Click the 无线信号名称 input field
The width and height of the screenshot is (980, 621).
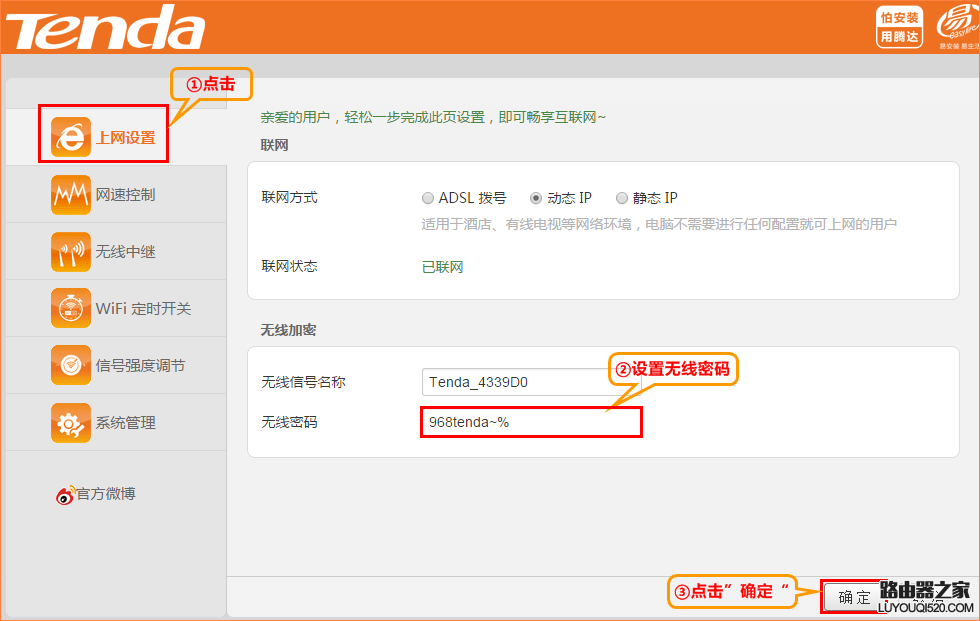tap(531, 382)
